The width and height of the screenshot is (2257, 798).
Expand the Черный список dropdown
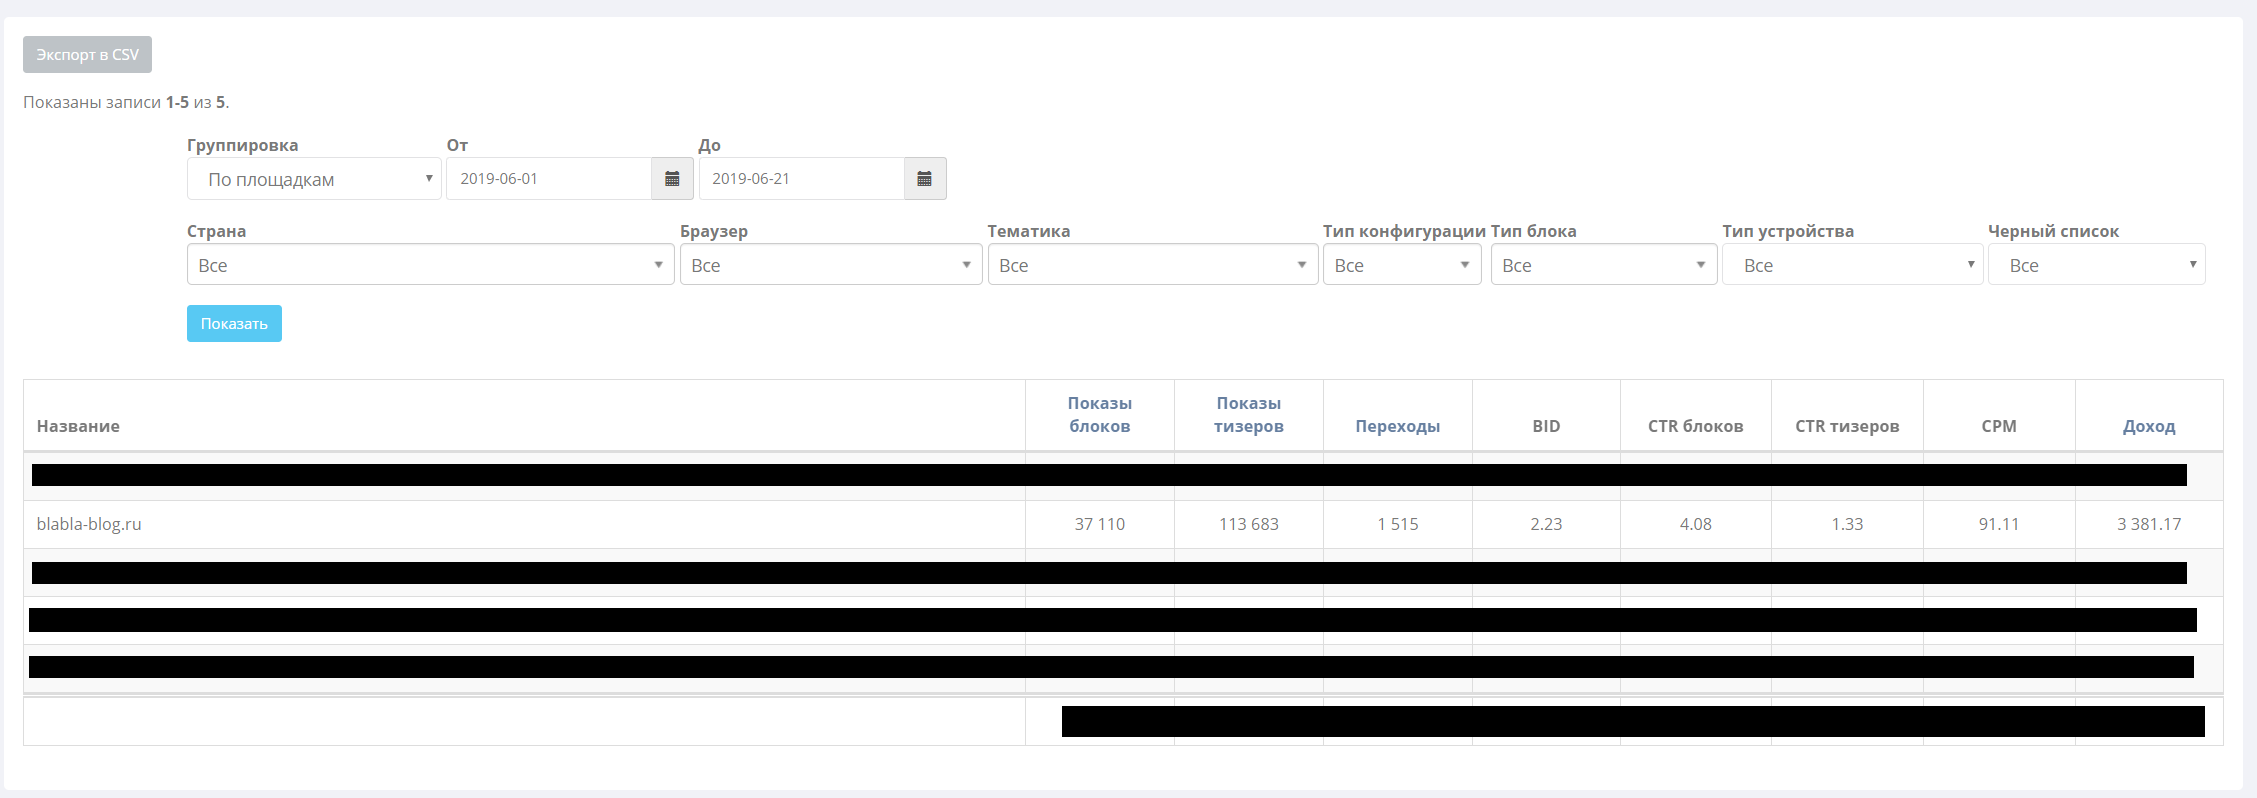2096,265
